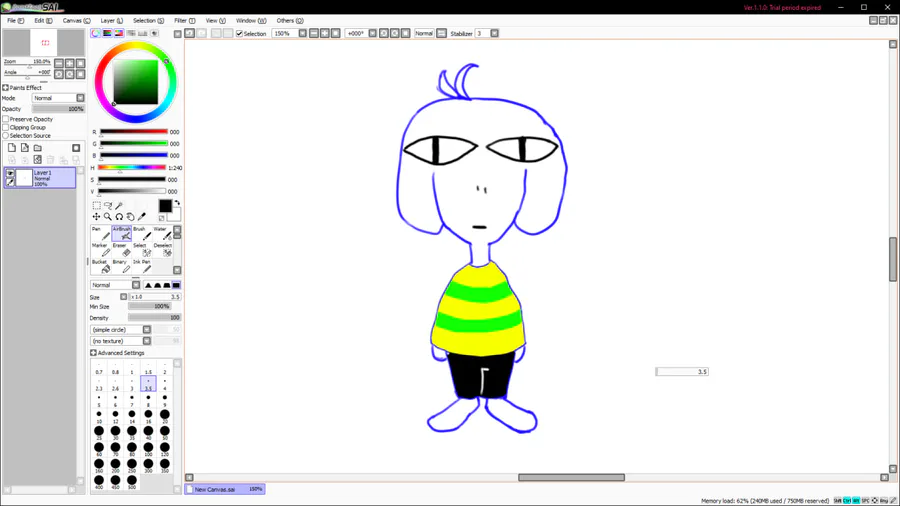The height and width of the screenshot is (506, 900).
Task: Click the canvas horizontal scrollbar thumb
Action: 571,477
